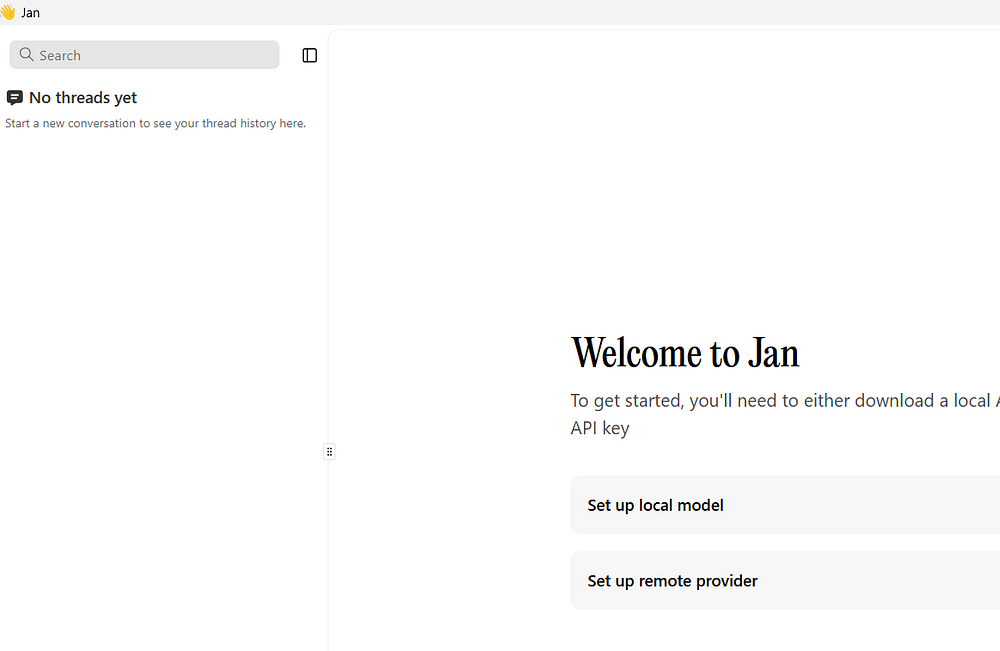Open Set up remote provider option

tap(785, 580)
